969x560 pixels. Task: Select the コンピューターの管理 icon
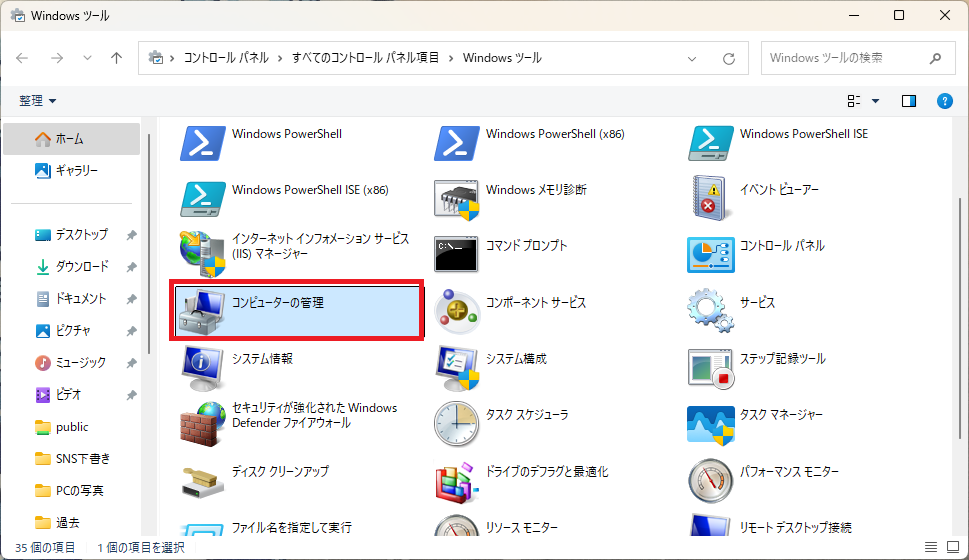(201, 311)
